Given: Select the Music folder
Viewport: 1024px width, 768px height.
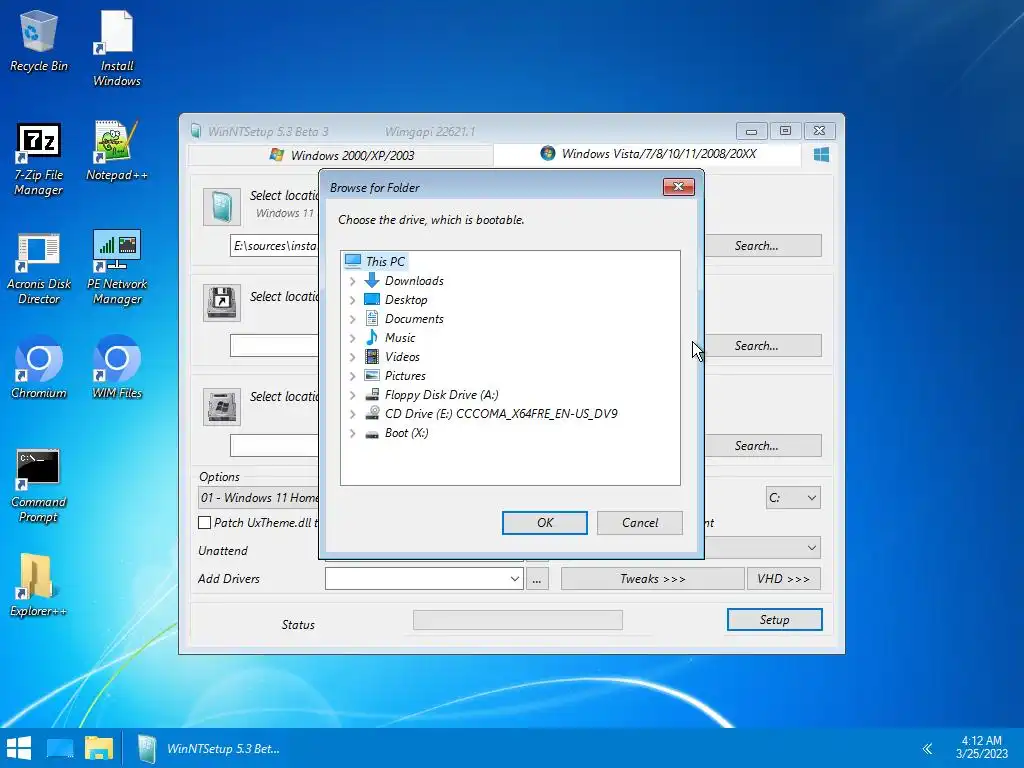Looking at the screenshot, I should 400,338.
